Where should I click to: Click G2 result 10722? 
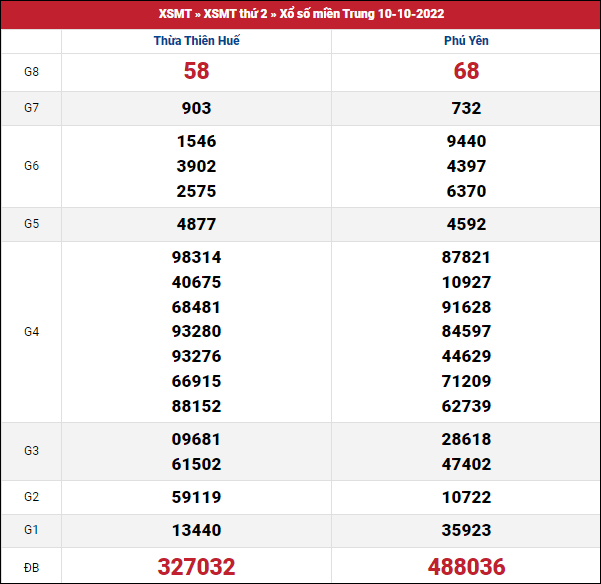coord(466,497)
